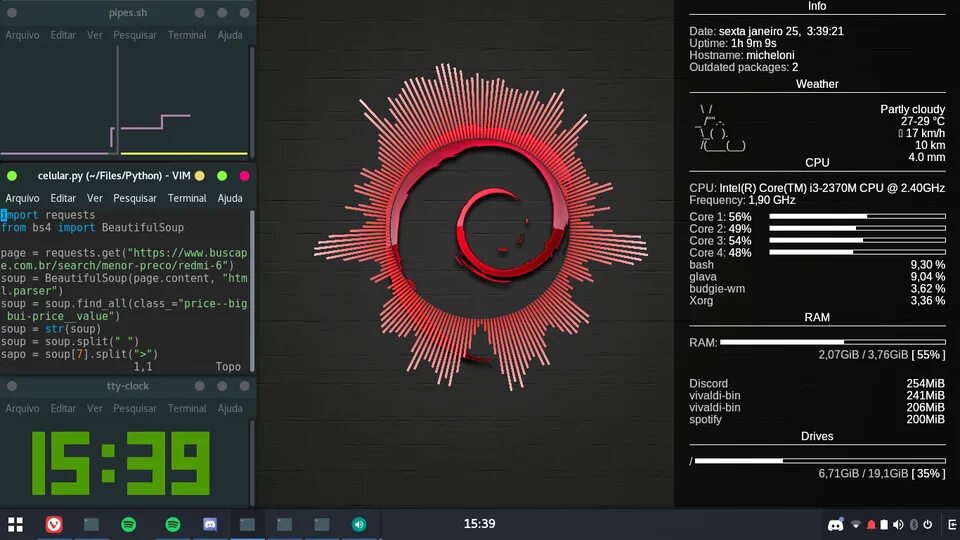The image size is (960, 540).
Task: Open Editar menu in celular.py VIM window
Action: click(63, 198)
